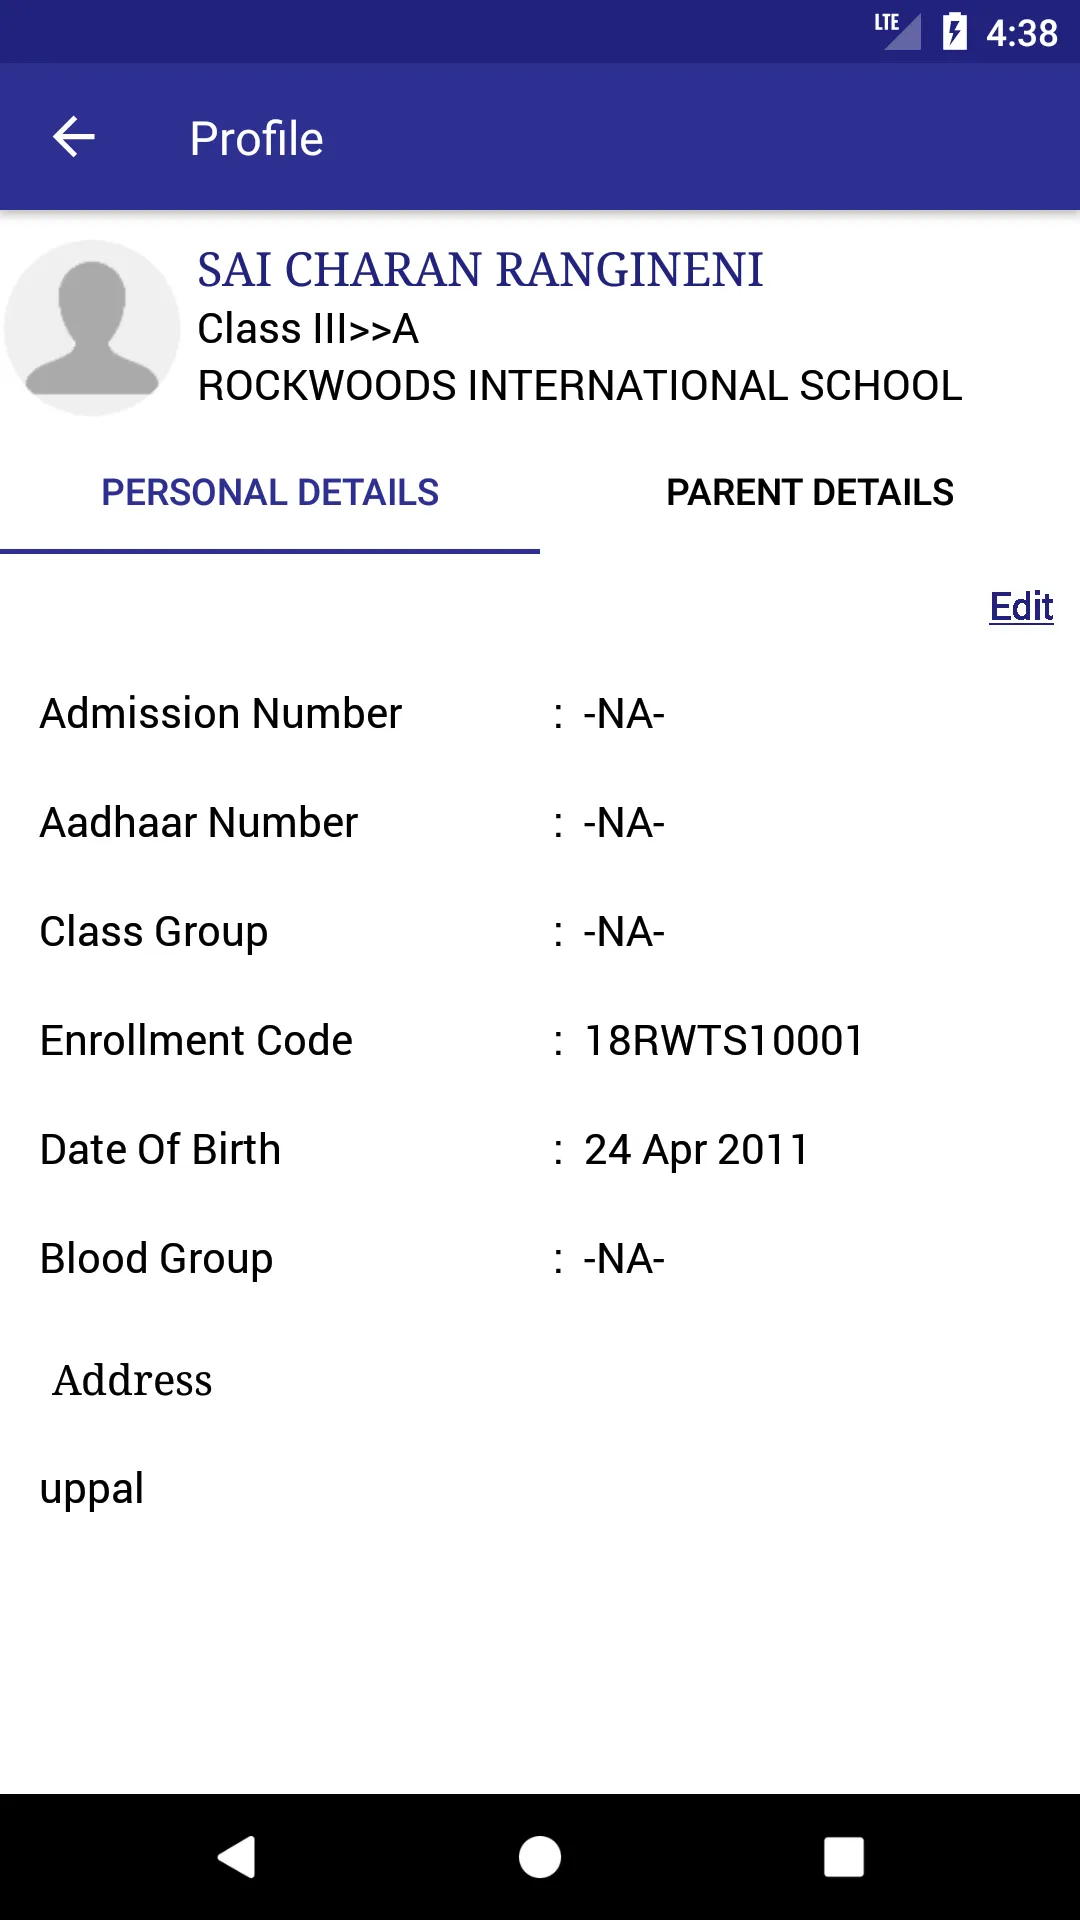Tap the battery charging status icon
Screen dimensions: 1080x1920
click(x=954, y=31)
